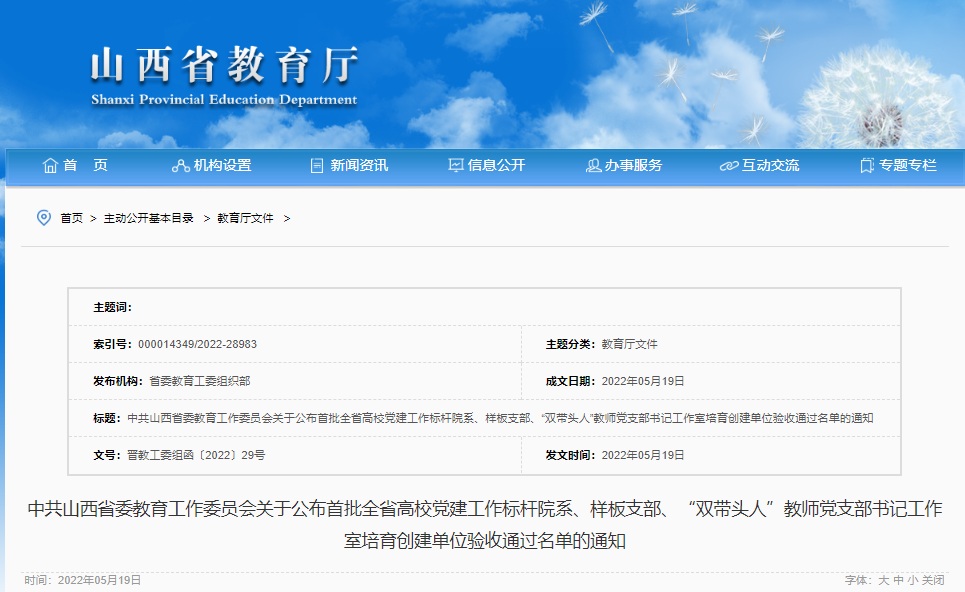The height and width of the screenshot is (592, 965).
Task: Open the 首页 navigation menu item
Action: pos(86,166)
